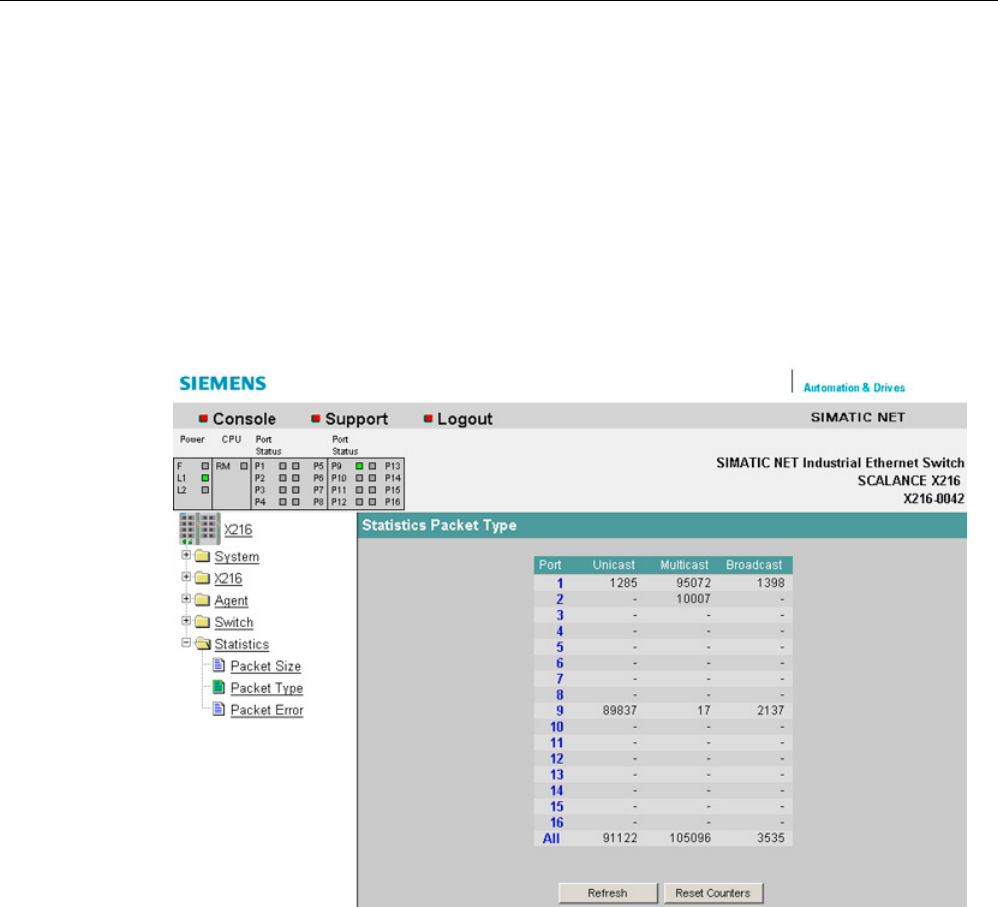
Task: Select port 12 in statistics table
Action: (557, 759)
